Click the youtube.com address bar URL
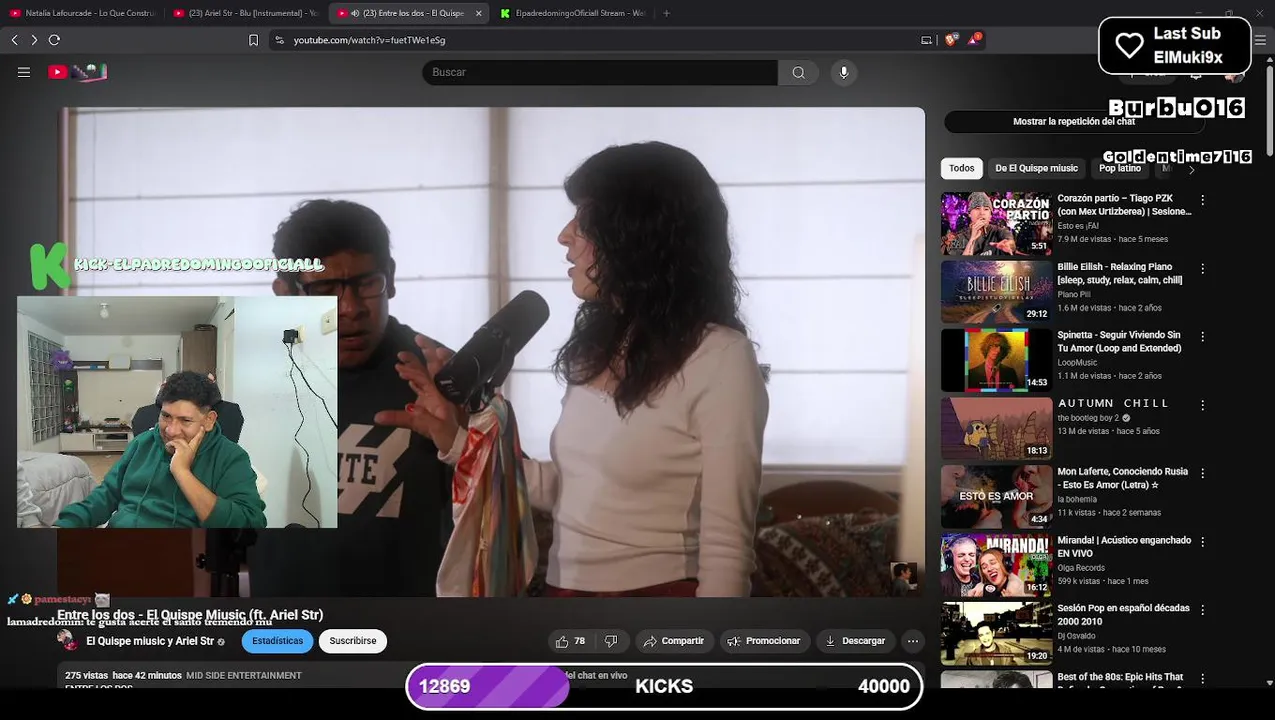1275x720 pixels. [x=369, y=40]
